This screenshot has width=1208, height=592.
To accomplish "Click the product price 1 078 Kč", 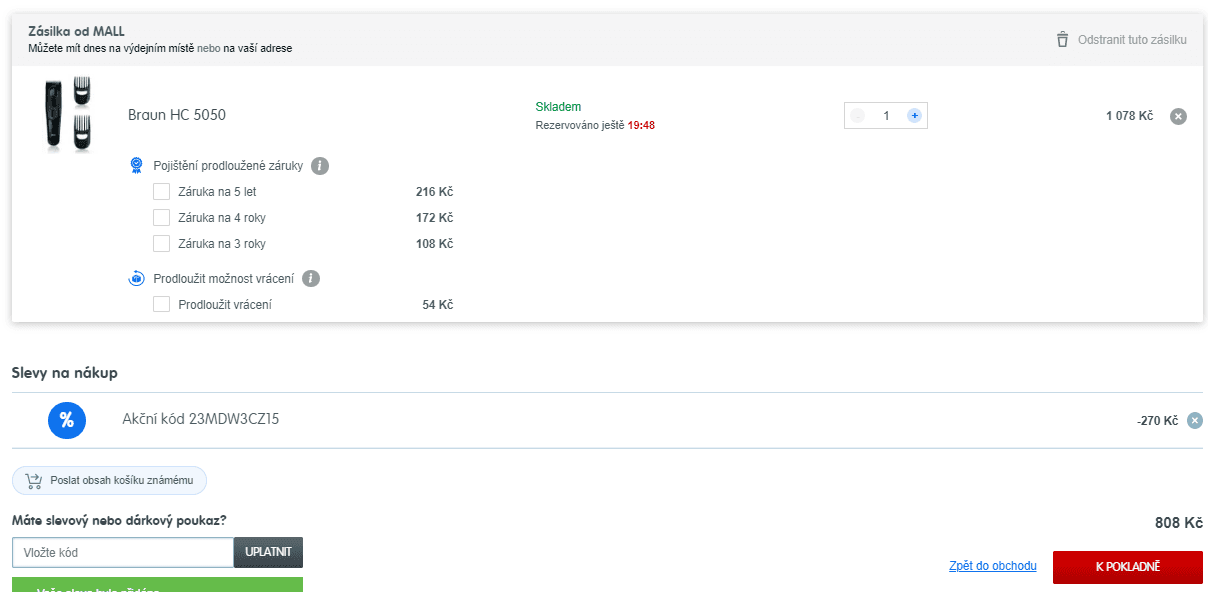I will click(1129, 116).
